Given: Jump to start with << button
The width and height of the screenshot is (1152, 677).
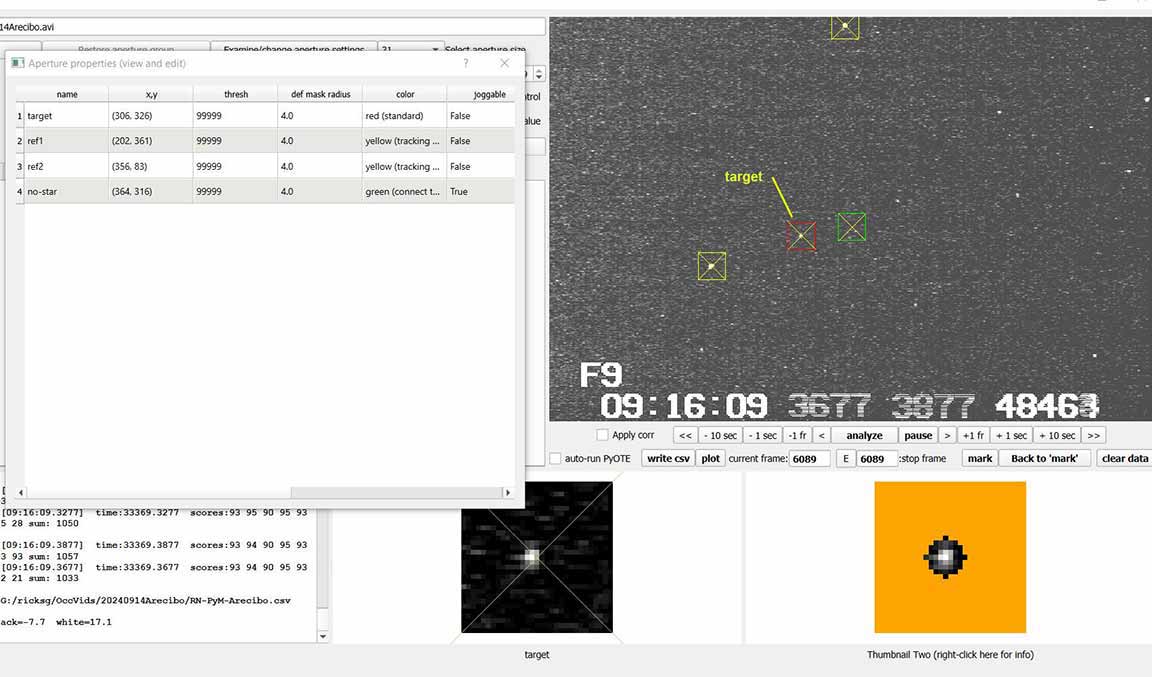Looking at the screenshot, I should click(685, 435).
